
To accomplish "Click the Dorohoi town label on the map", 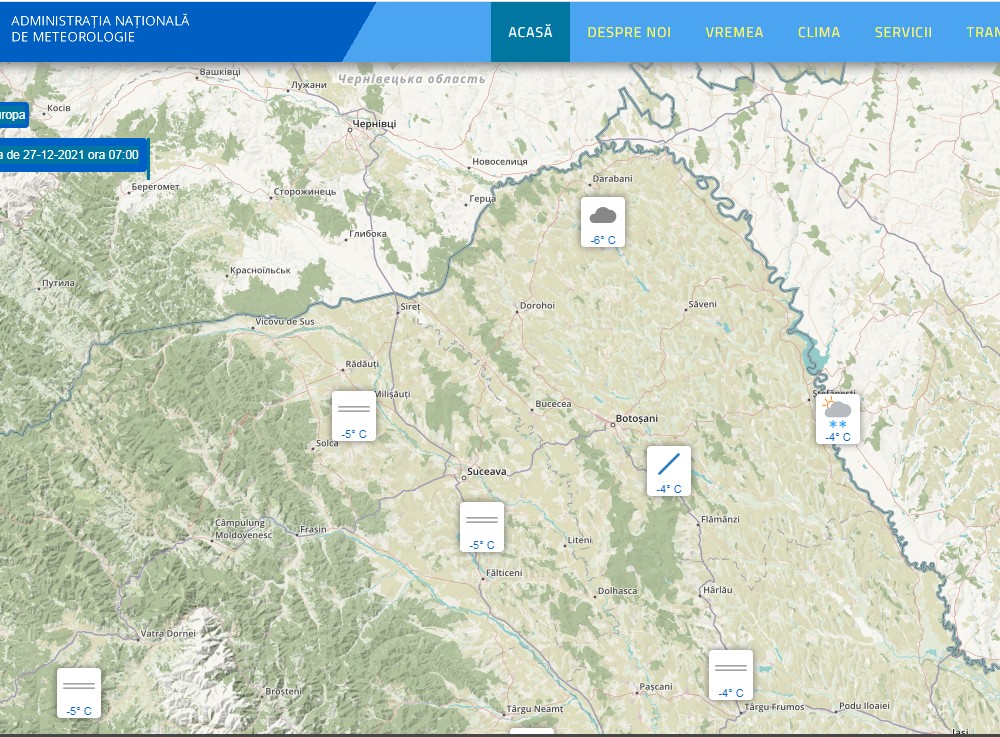I will click(537, 306).
